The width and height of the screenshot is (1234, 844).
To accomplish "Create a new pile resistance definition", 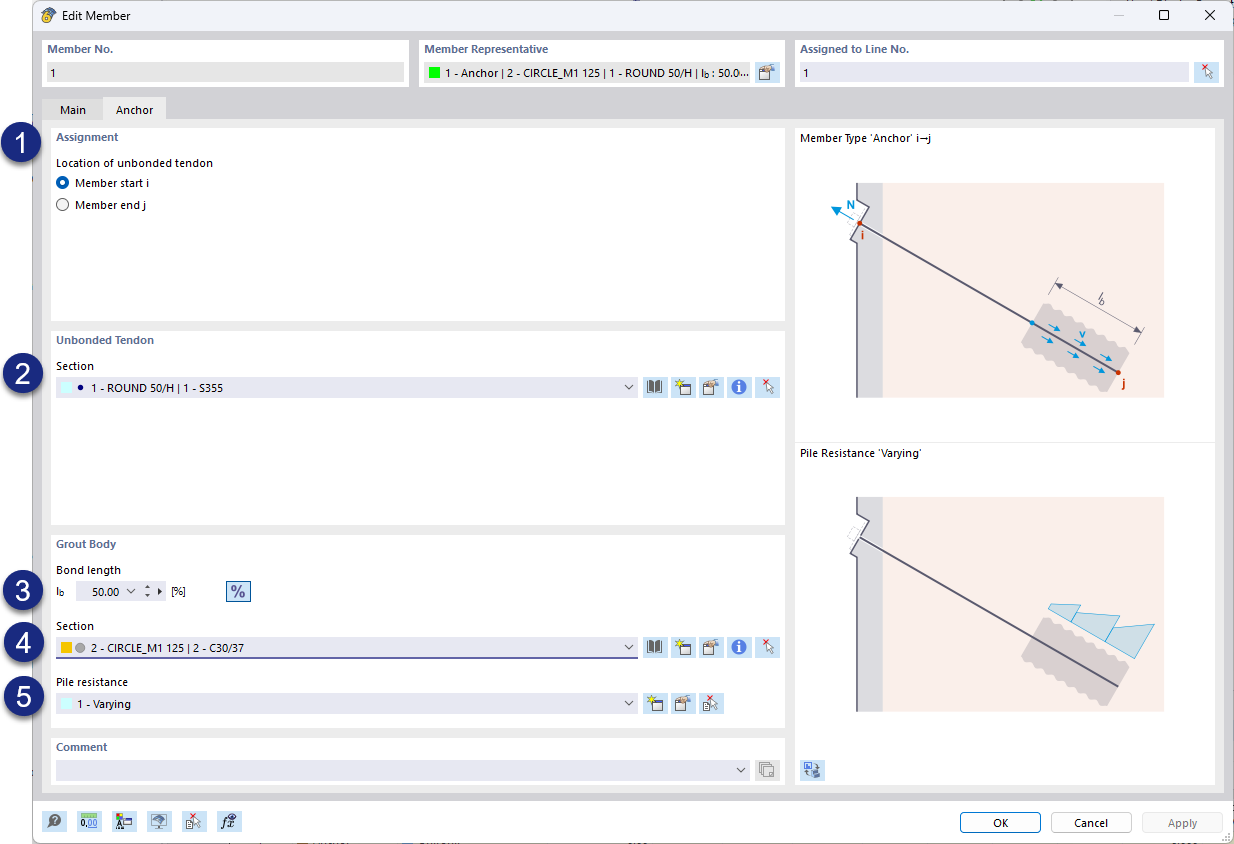I will (655, 703).
